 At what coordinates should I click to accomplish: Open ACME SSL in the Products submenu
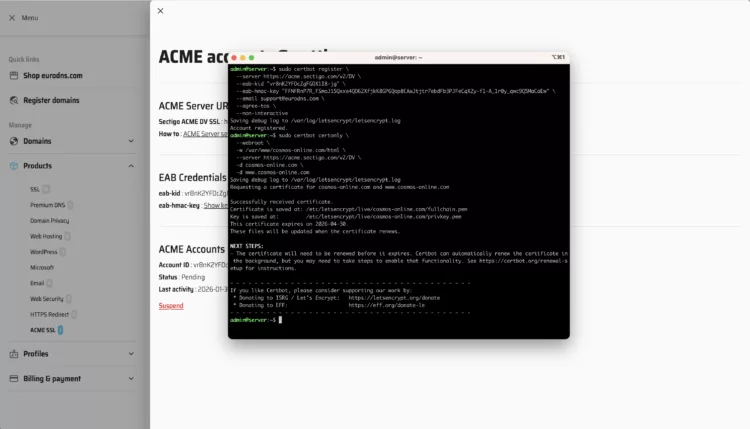point(43,329)
